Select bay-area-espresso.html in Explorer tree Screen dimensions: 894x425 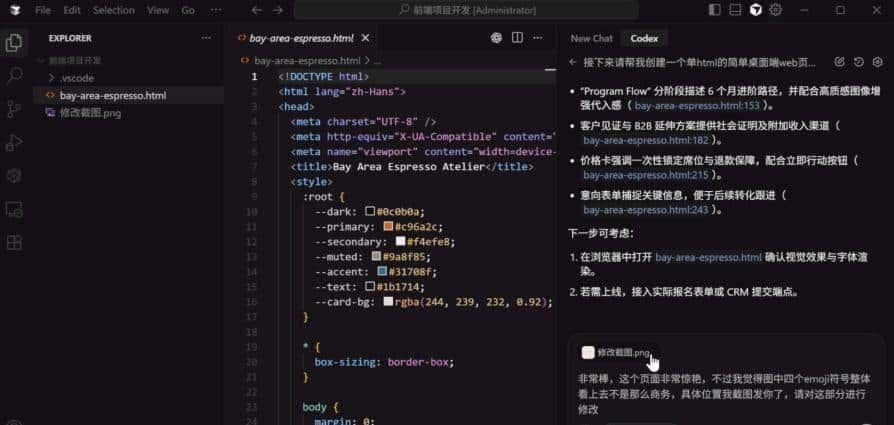click(113, 95)
